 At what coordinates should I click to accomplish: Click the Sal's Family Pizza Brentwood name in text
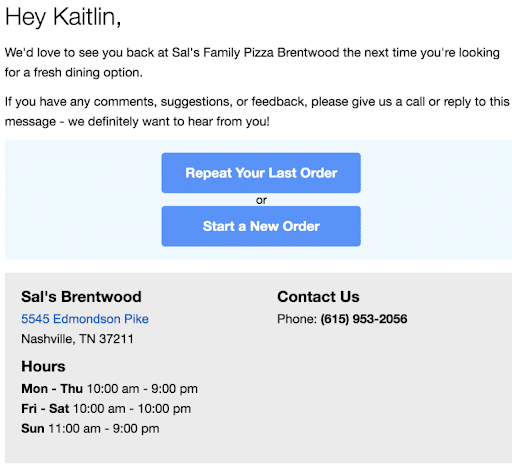point(256,53)
